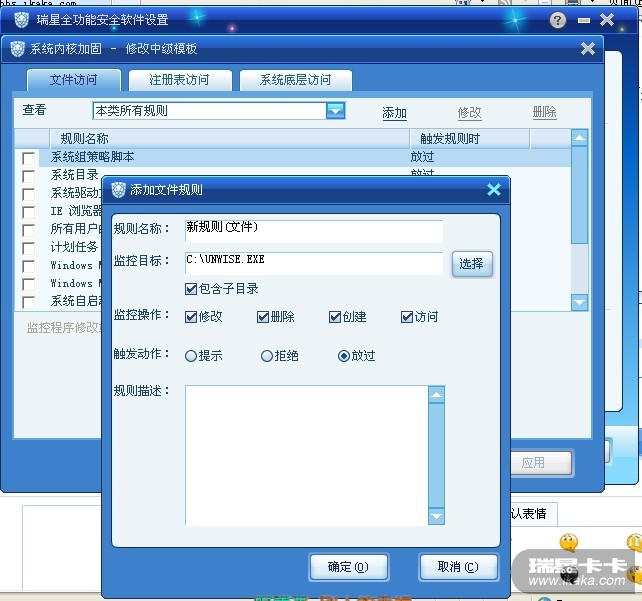Screen dimensions: 642x601
Task: Click the 删除 rule link
Action: click(x=544, y=112)
